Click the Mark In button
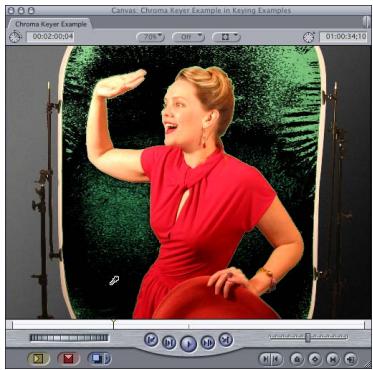This screenshot has height=370, width=373. point(266,359)
